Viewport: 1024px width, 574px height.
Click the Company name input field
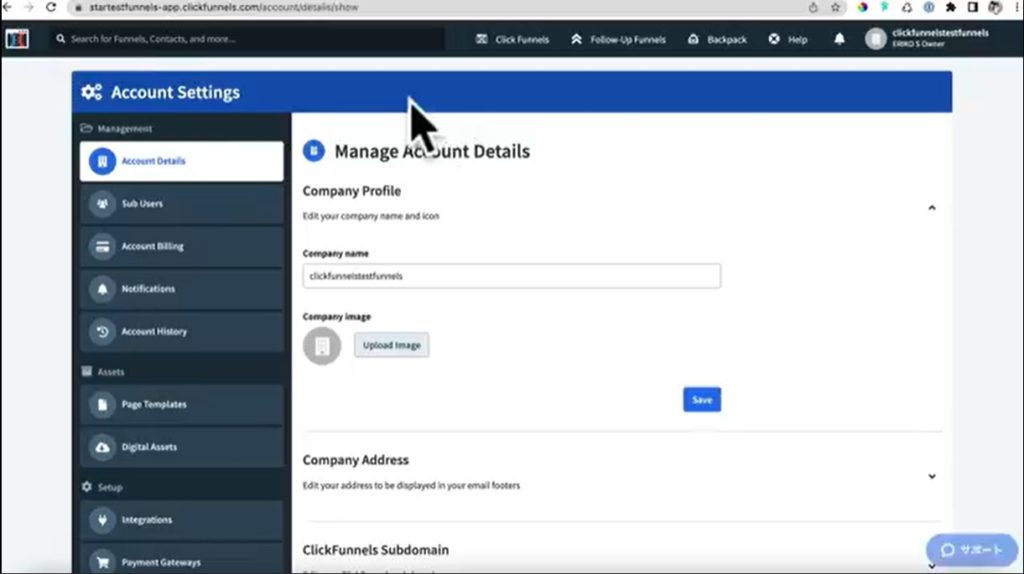click(511, 276)
